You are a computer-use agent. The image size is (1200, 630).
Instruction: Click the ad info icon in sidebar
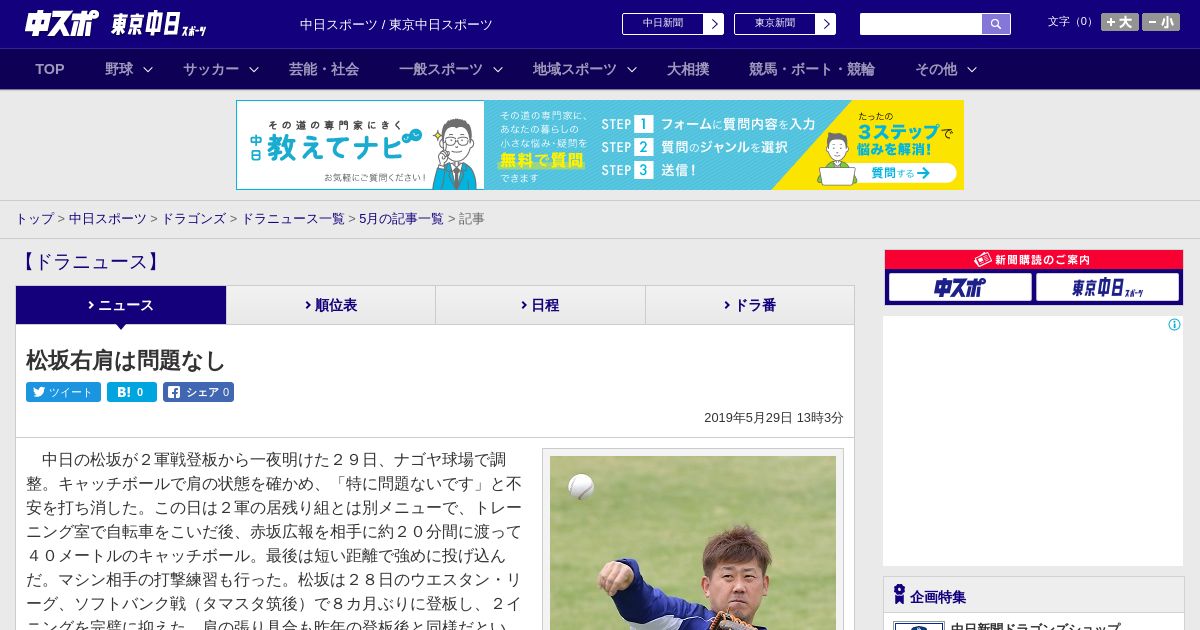[1174, 325]
